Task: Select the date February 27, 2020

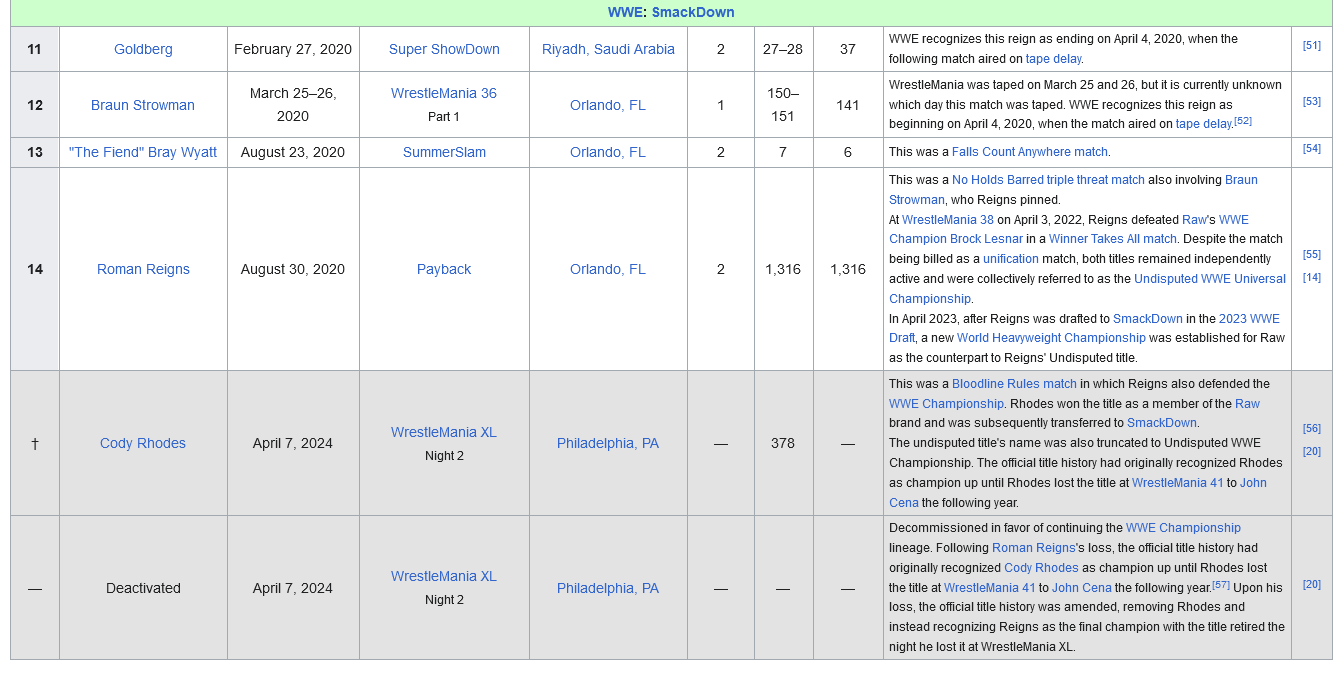Action: tap(293, 49)
